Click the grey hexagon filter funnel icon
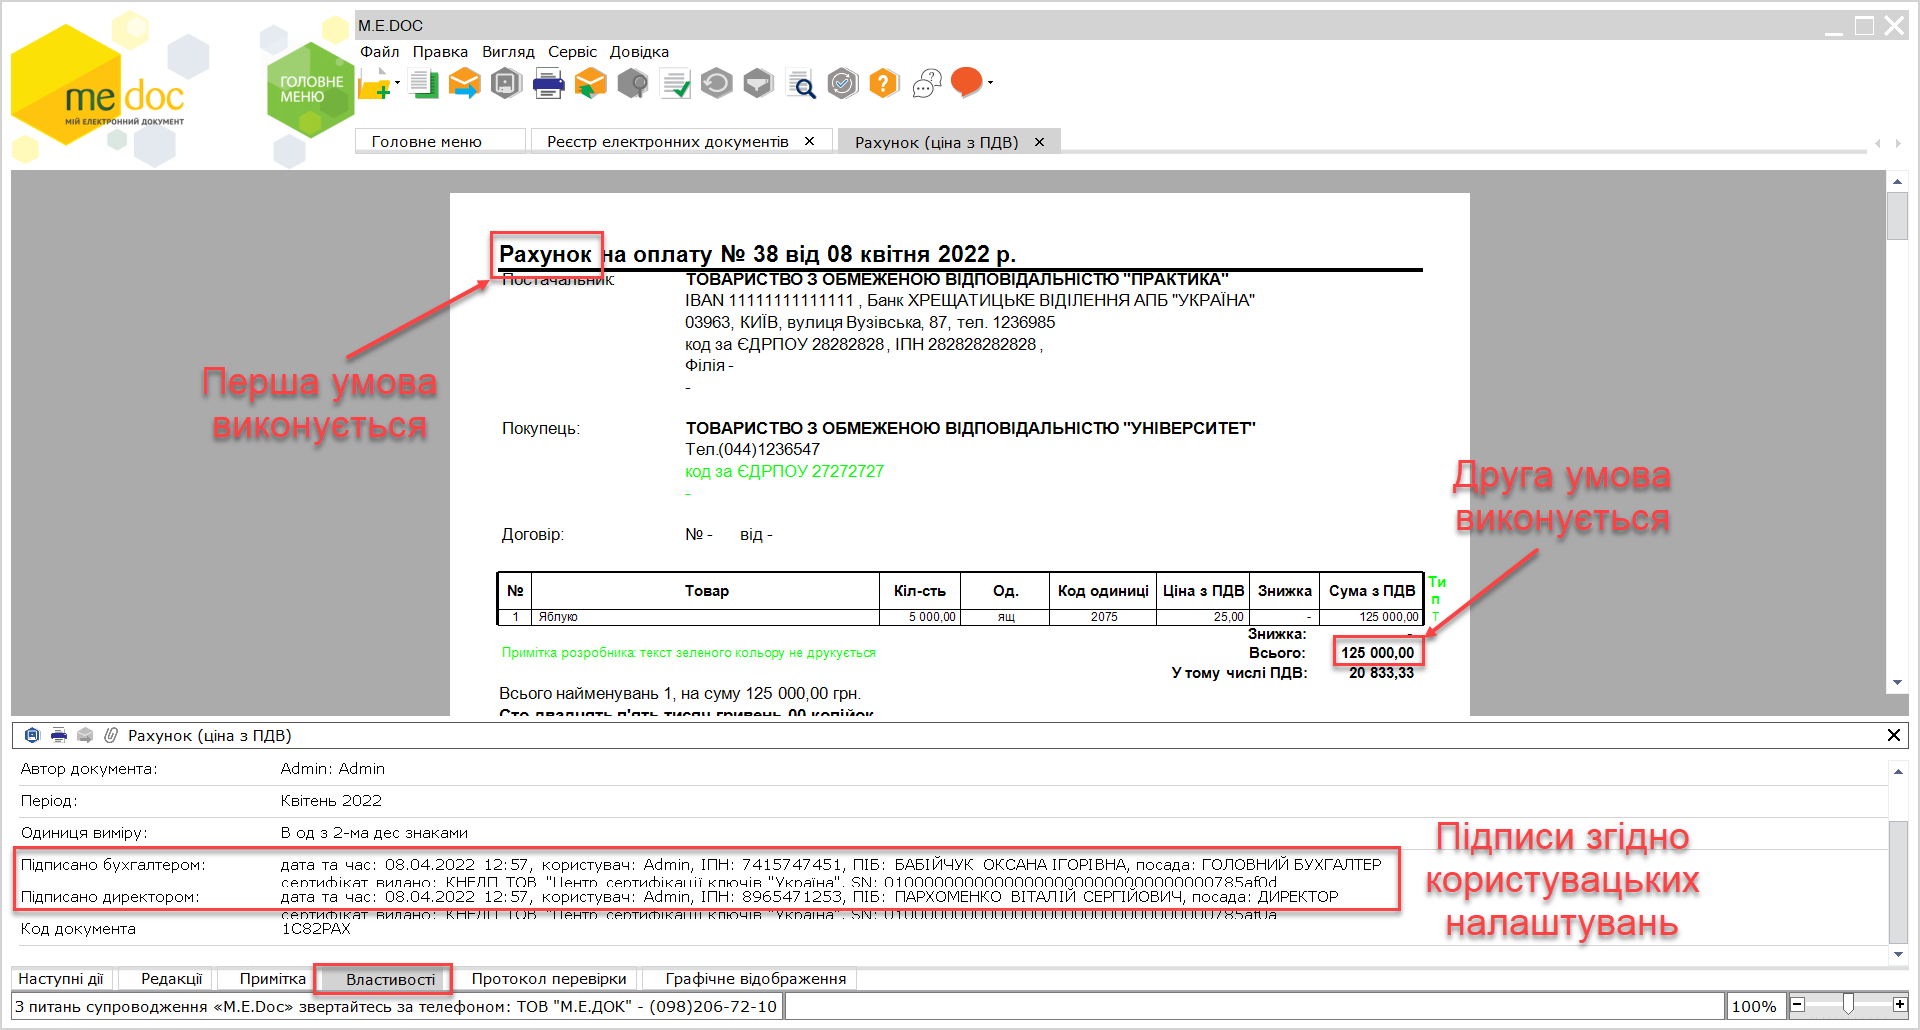 pos(759,84)
